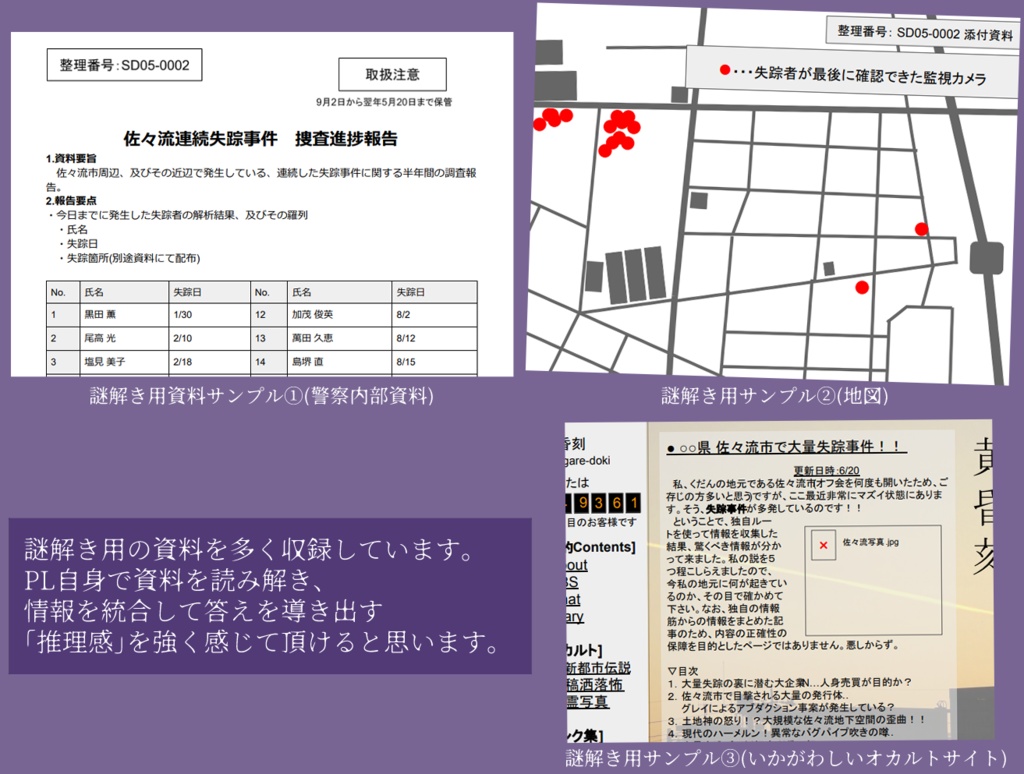Click the bold 失踪事件 text in the article
Image resolution: width=1024 pixels, height=774 pixels.
point(728,508)
